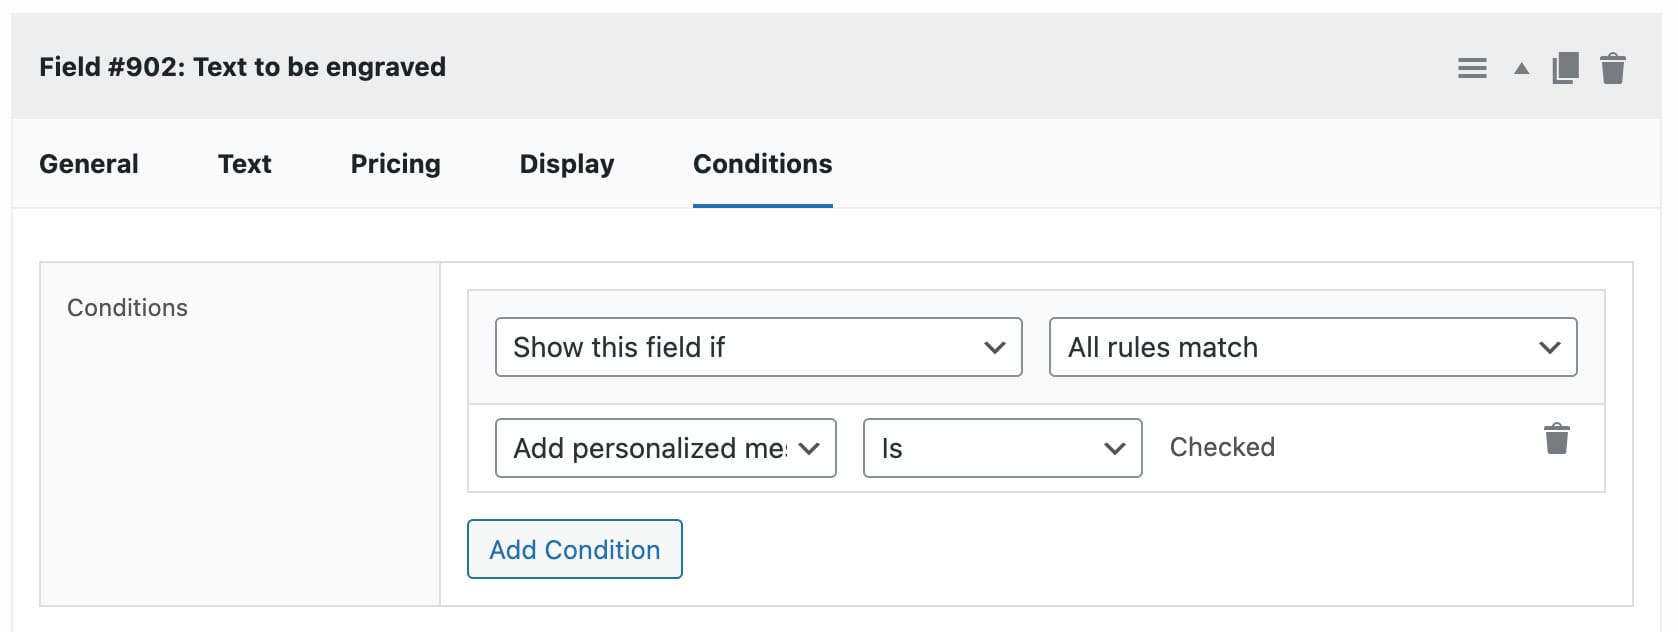Switch to the General tab
Viewport: 1678px width, 632px height.
(88, 163)
